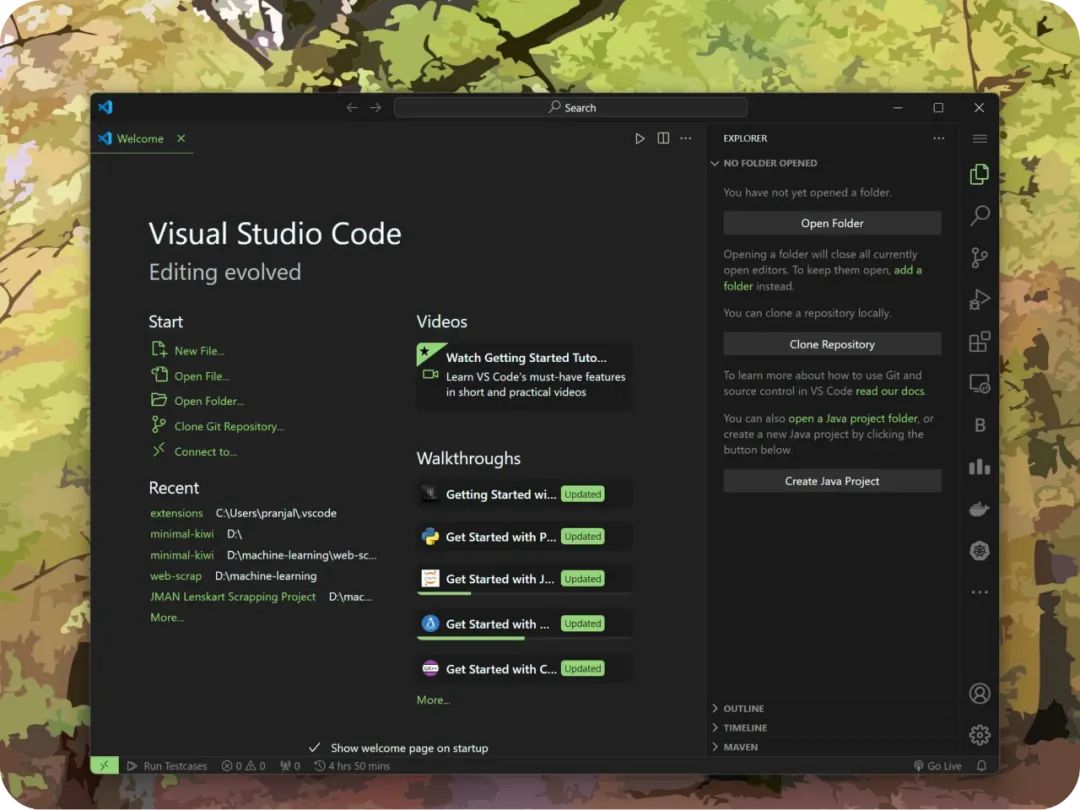Open Explorer panel more actions menu

click(x=938, y=139)
